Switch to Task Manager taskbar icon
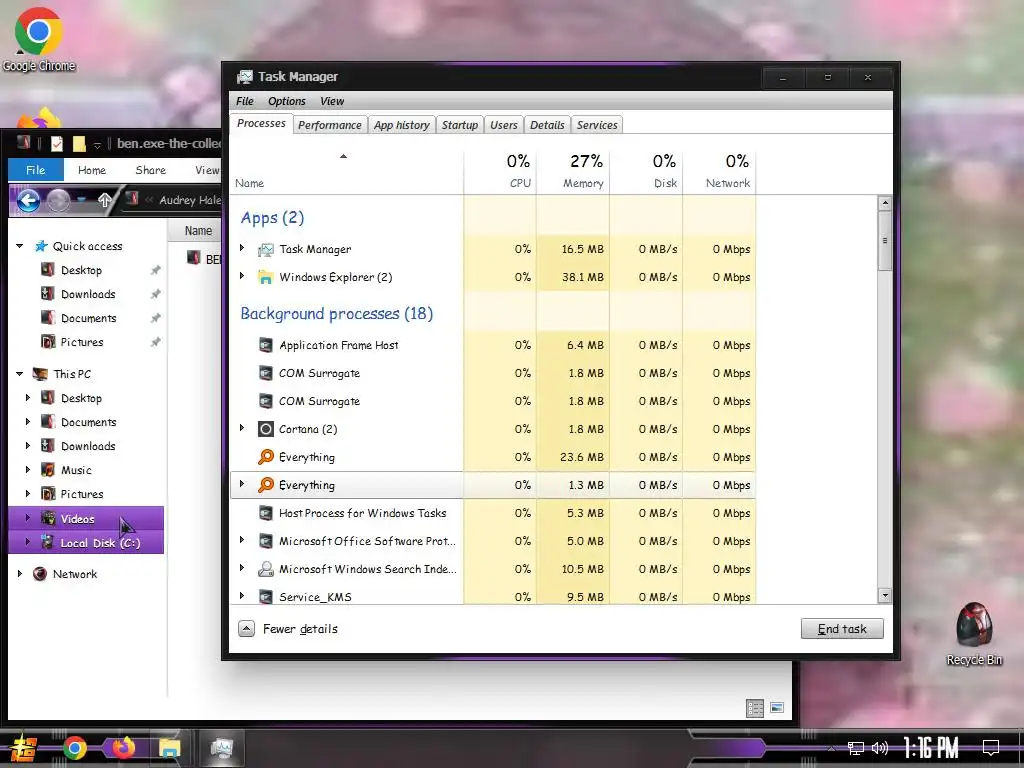Screen dimensions: 1024x768 coord(221,748)
